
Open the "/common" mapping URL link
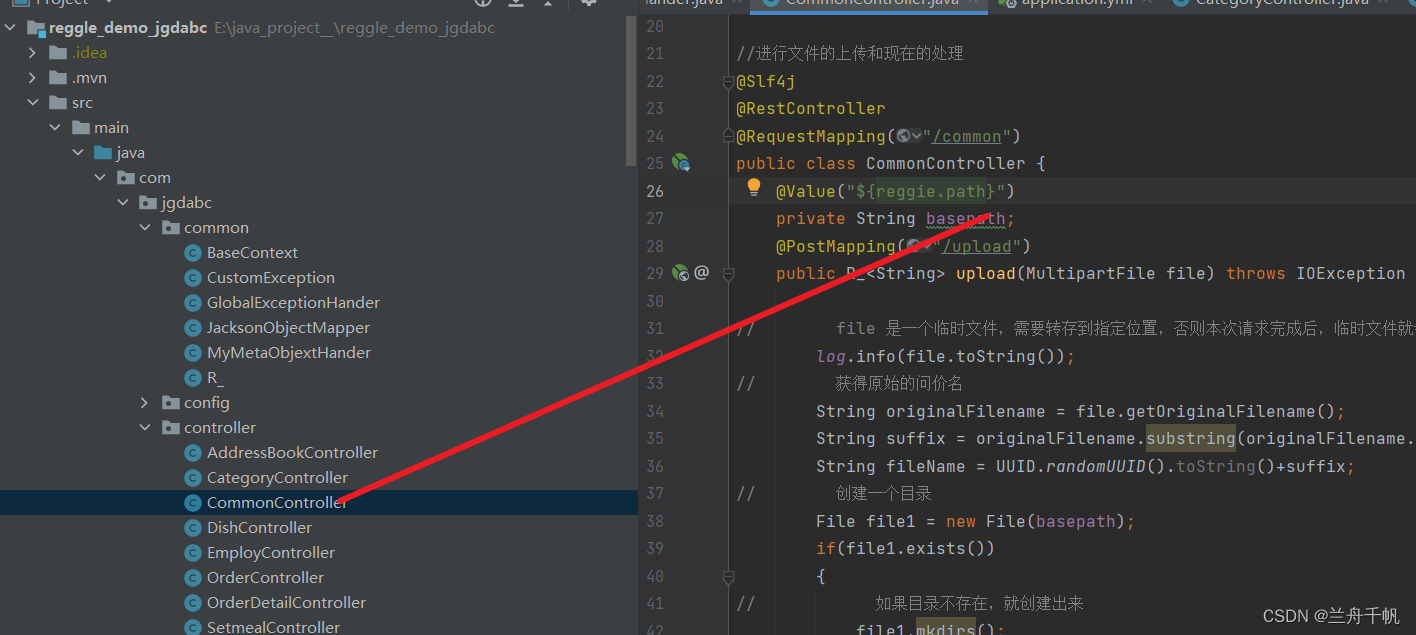point(966,136)
